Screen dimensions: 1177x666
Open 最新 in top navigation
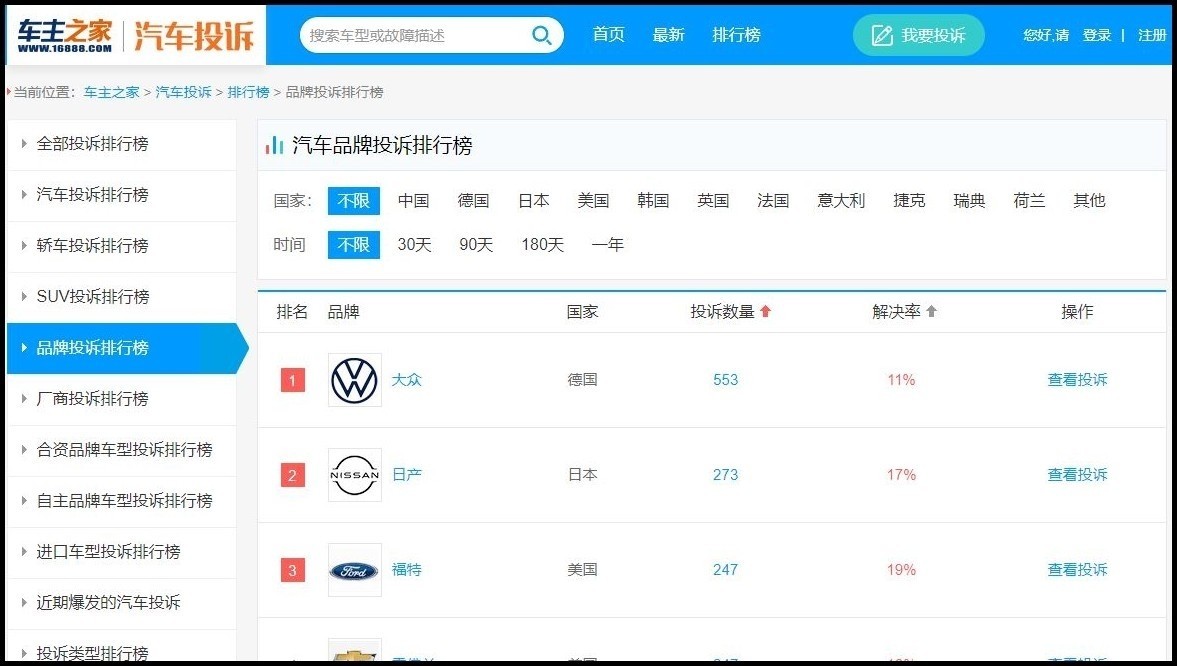(x=668, y=35)
